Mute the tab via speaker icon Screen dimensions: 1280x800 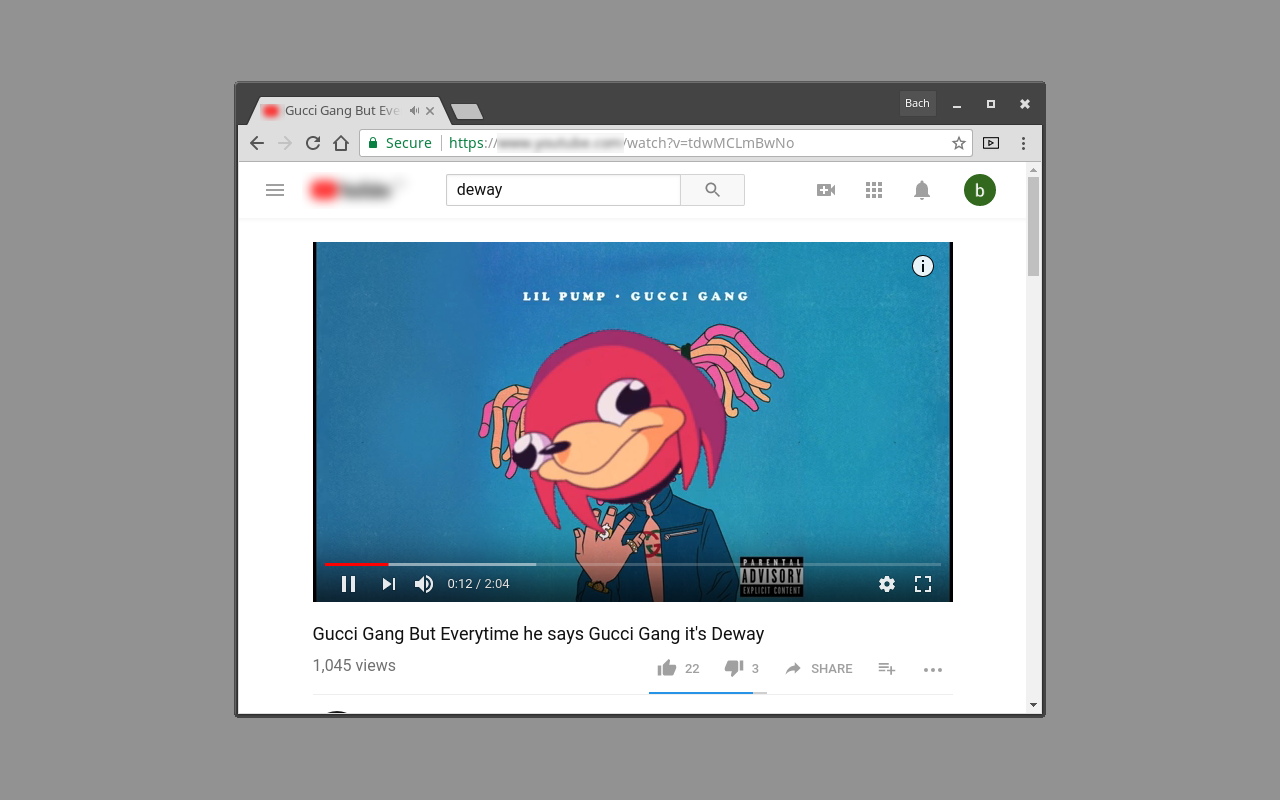414,110
